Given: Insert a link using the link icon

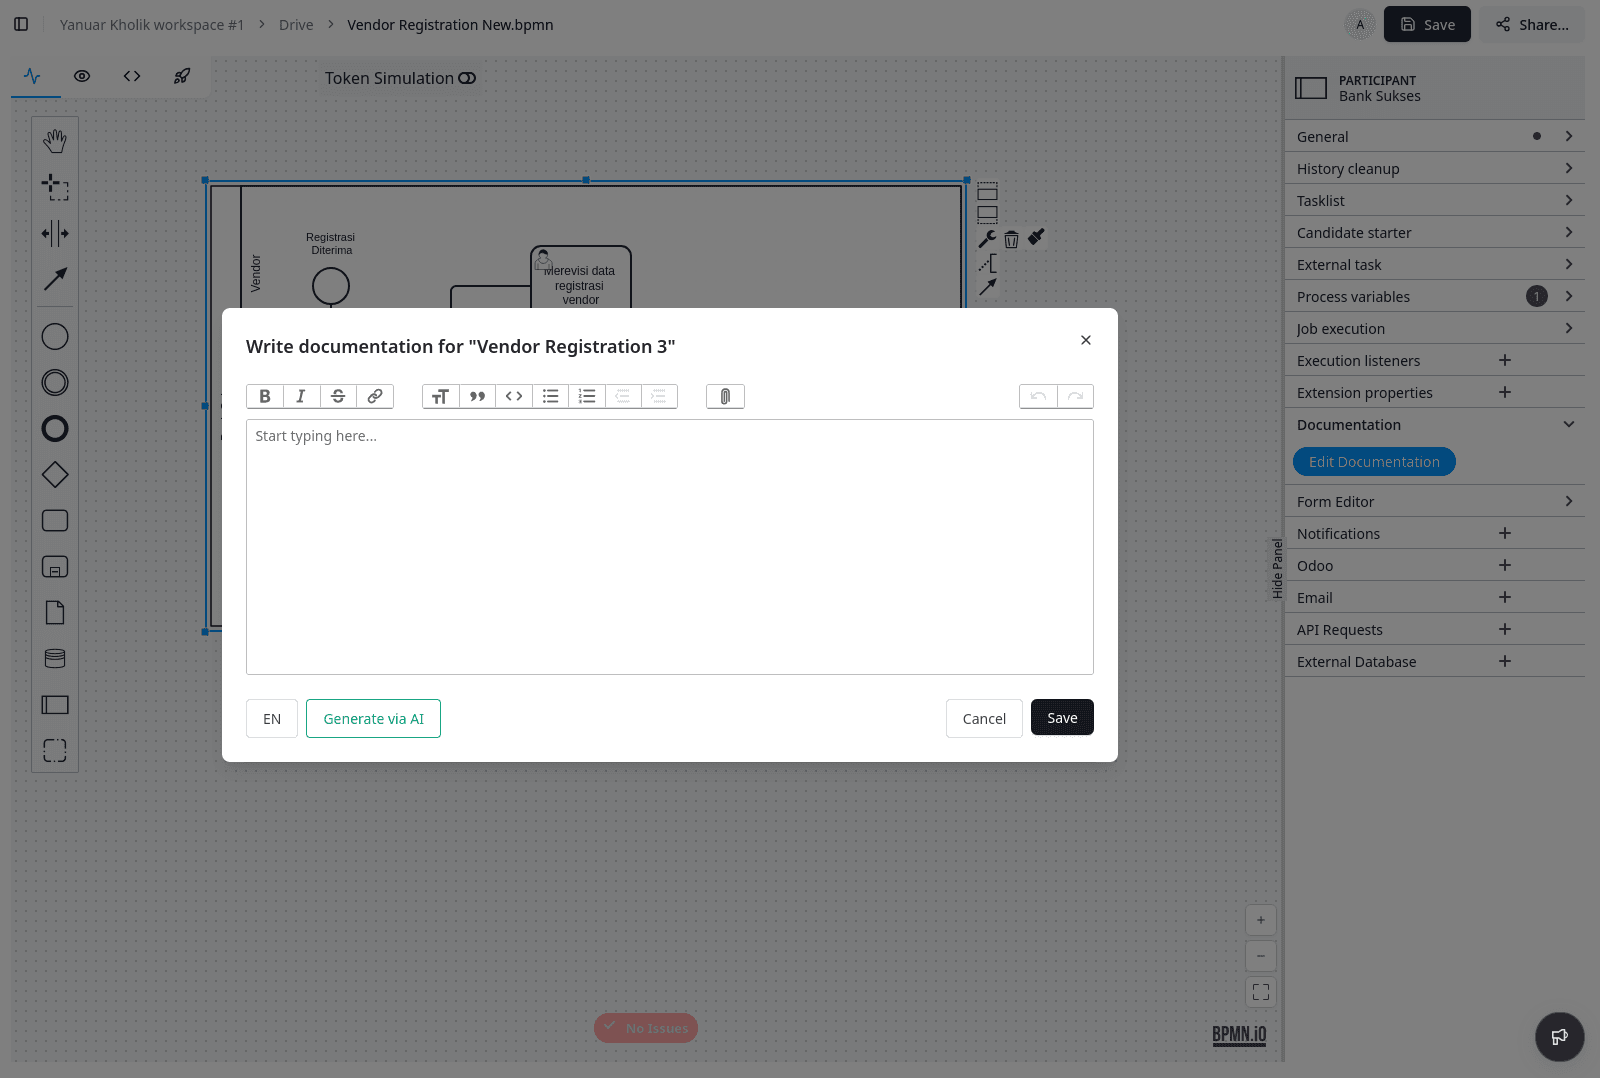Looking at the screenshot, I should pyautogui.click(x=375, y=397).
